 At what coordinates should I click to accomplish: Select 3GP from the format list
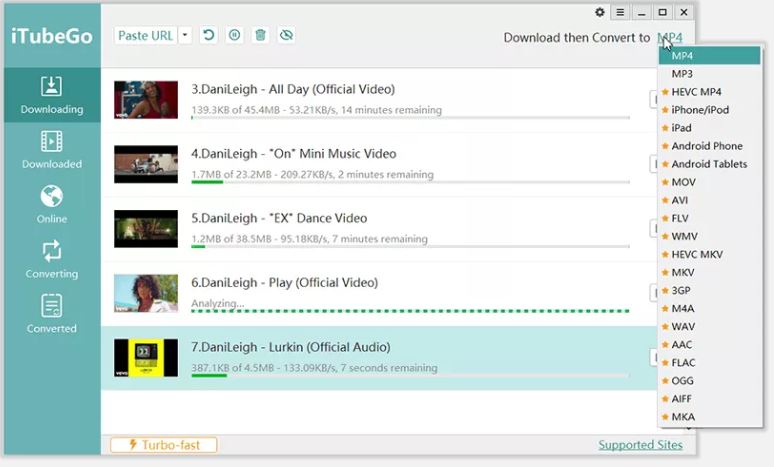[x=709, y=290]
